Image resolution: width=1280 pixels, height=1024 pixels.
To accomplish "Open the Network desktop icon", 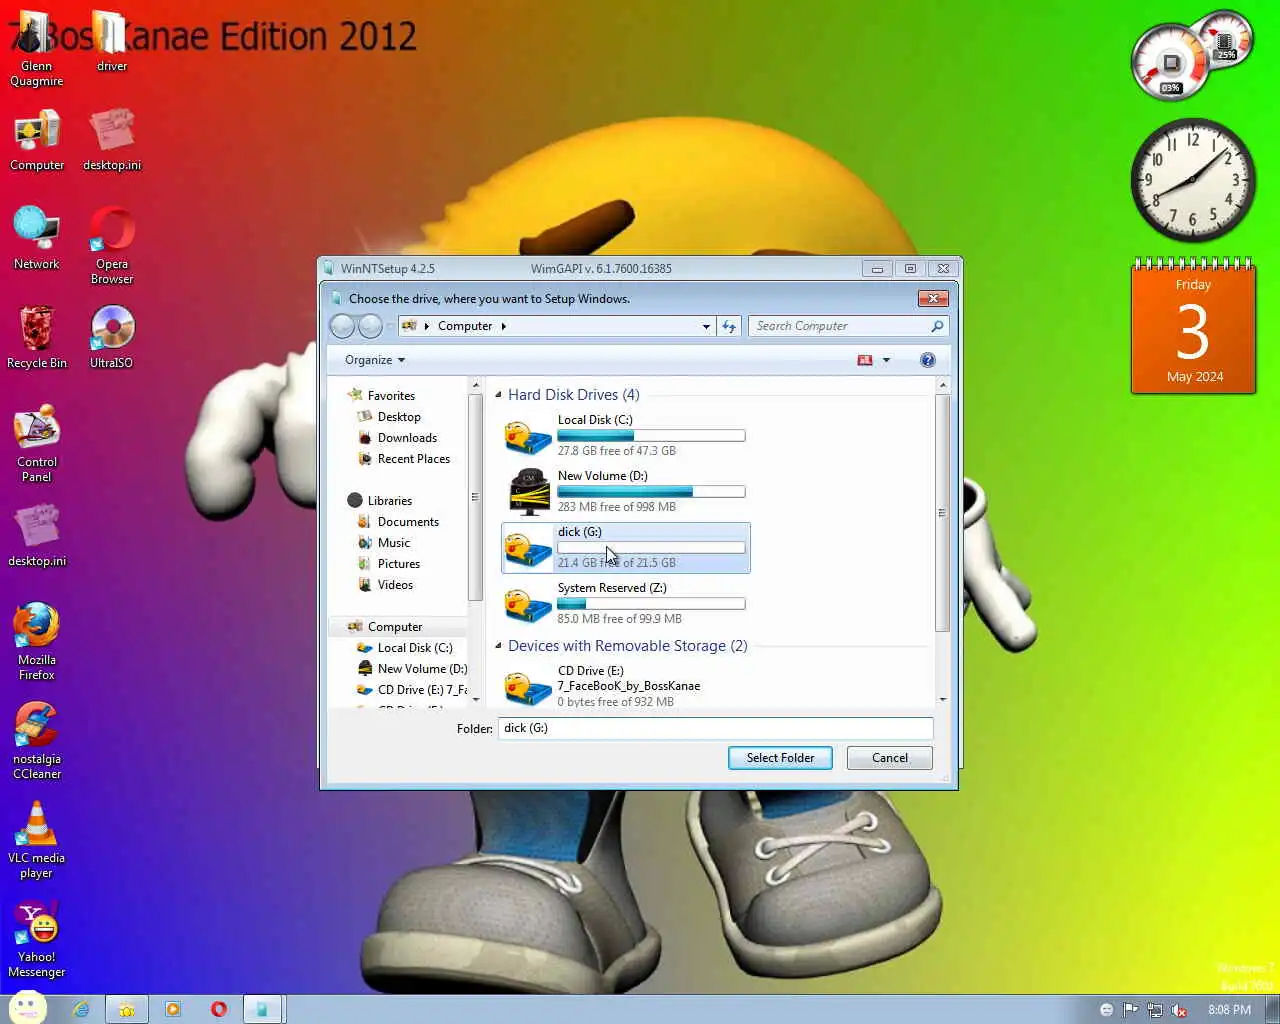I will pyautogui.click(x=37, y=239).
